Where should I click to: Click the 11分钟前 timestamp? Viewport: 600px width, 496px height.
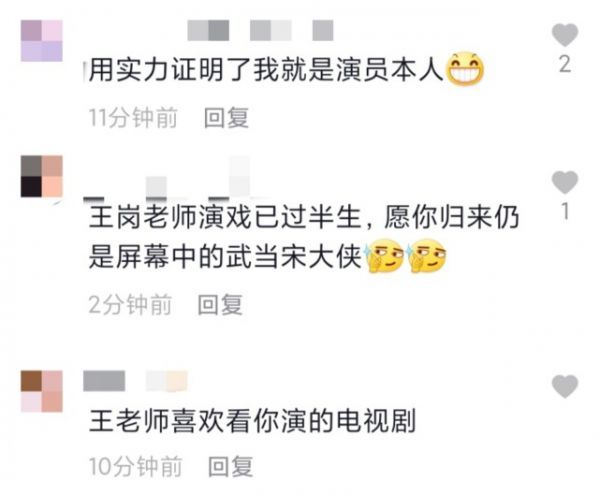(x=133, y=117)
